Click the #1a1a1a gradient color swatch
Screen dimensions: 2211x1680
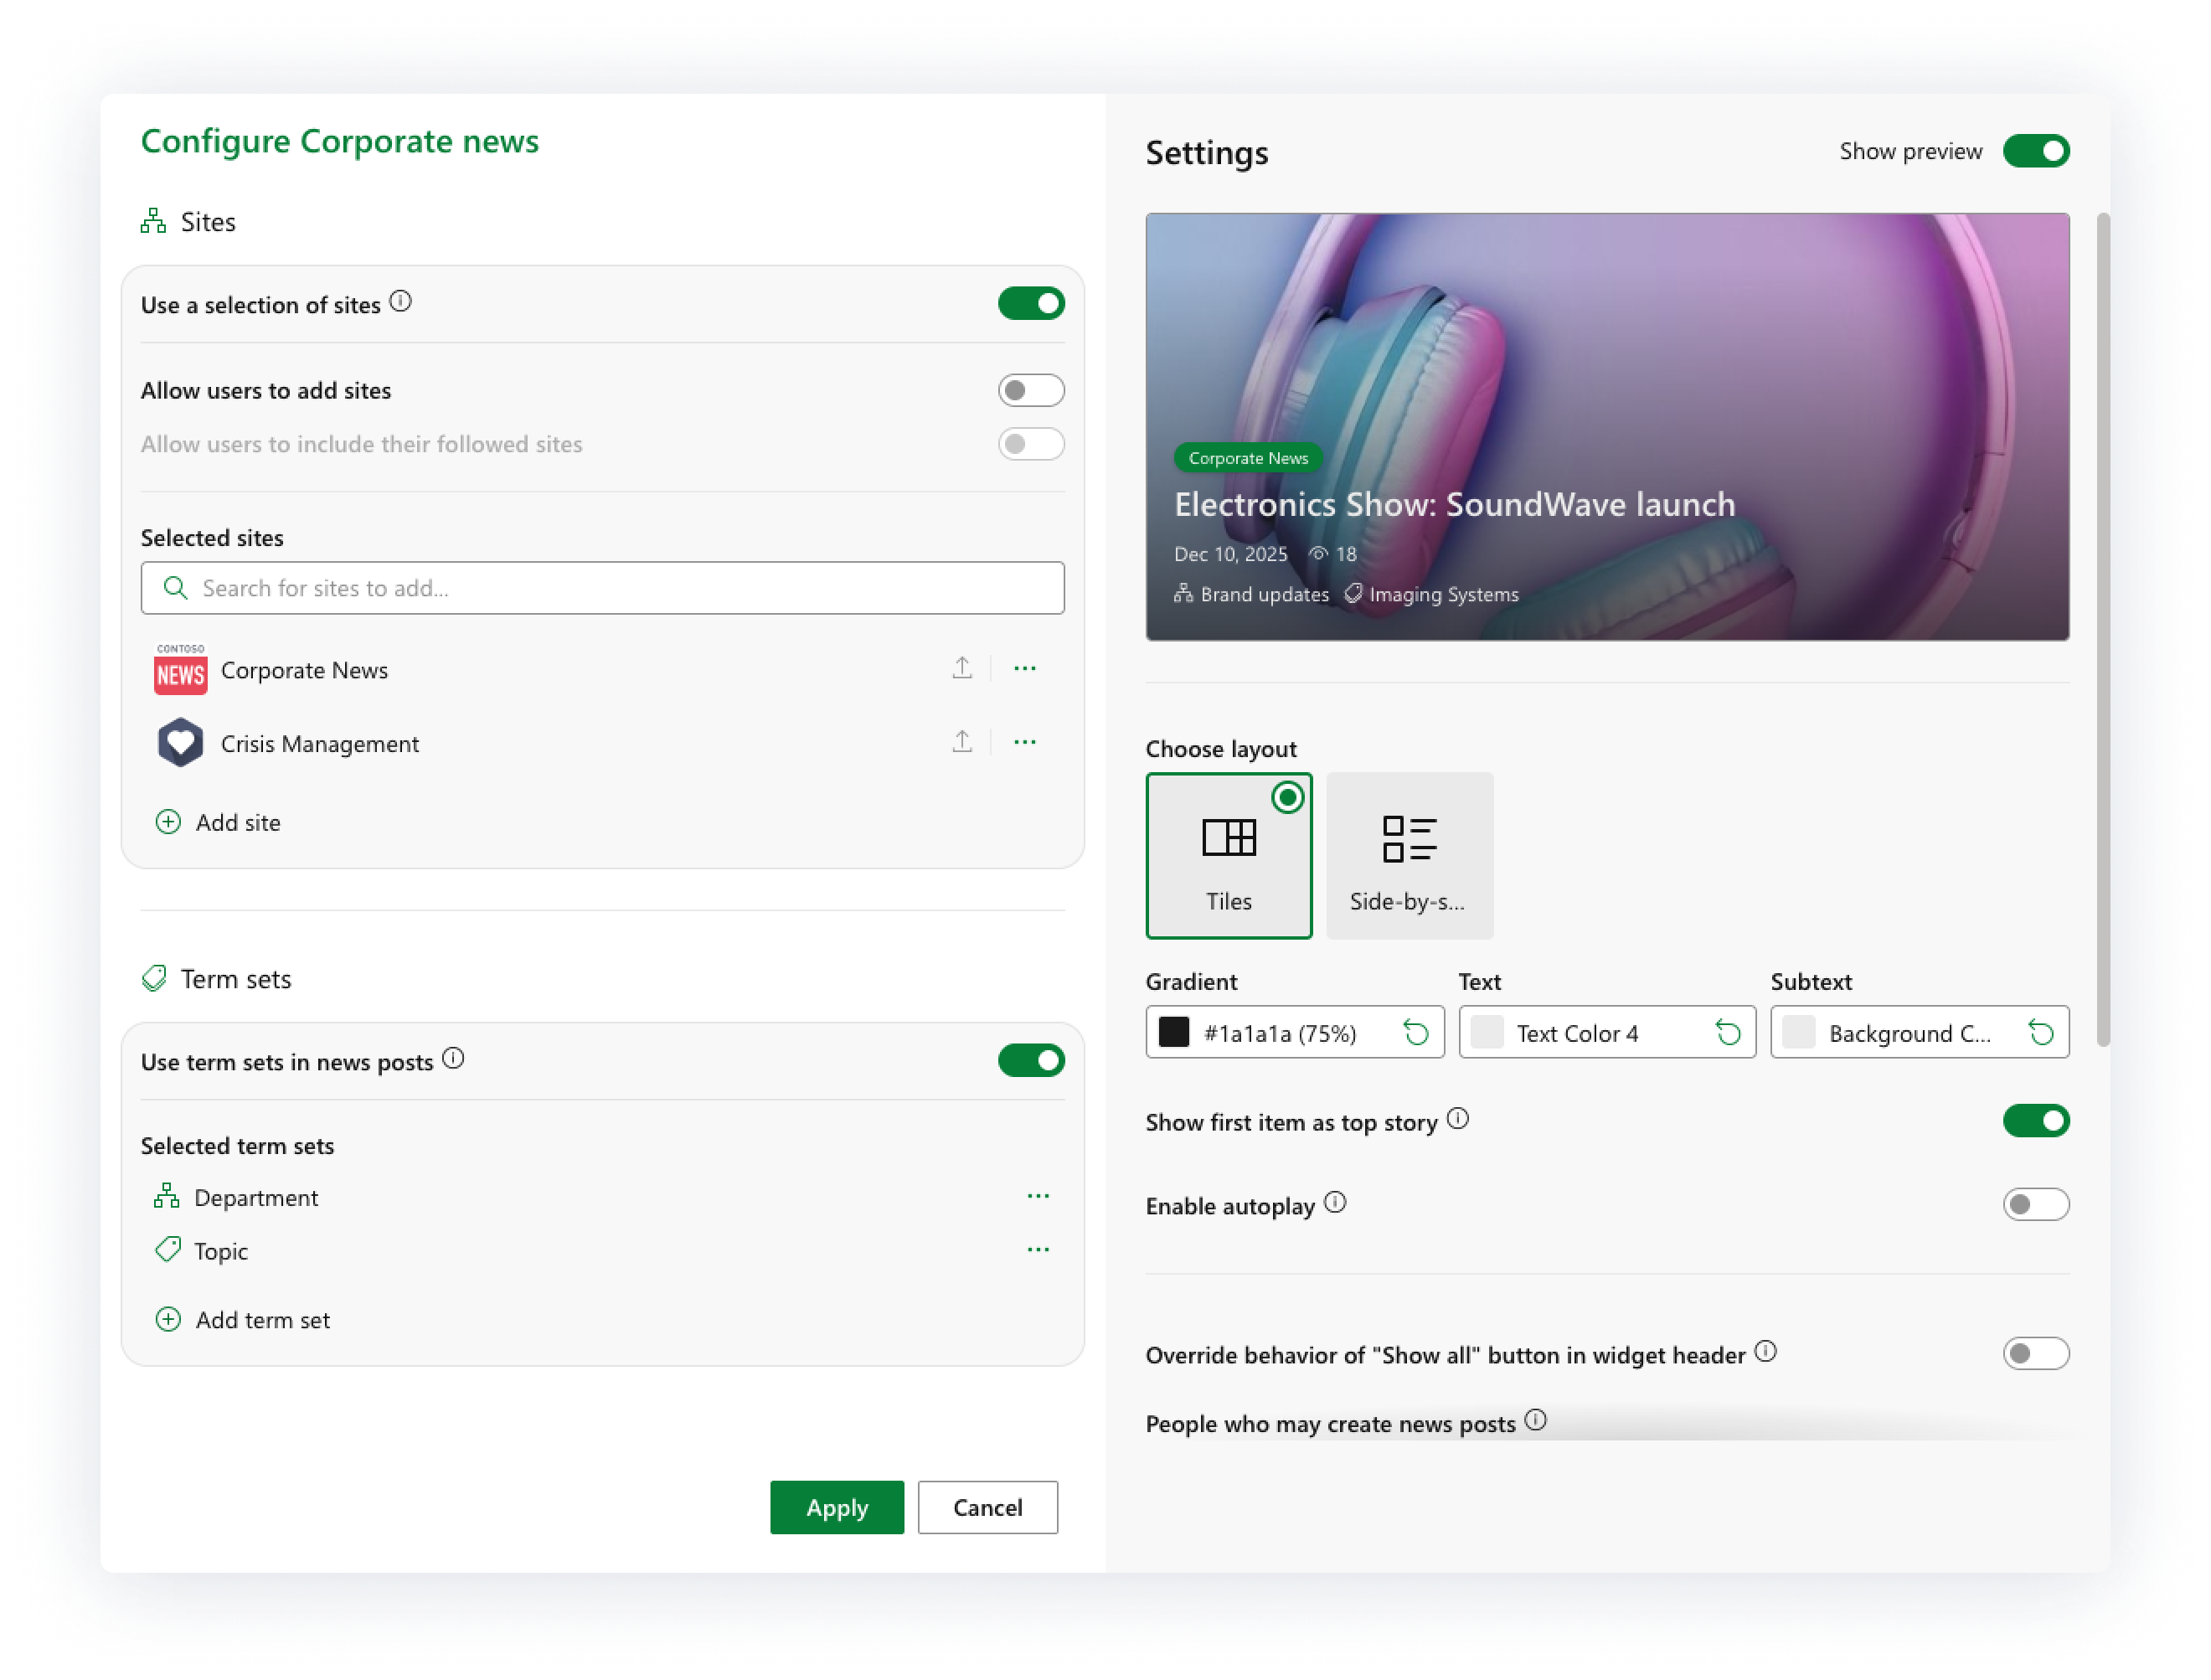tap(1174, 1032)
